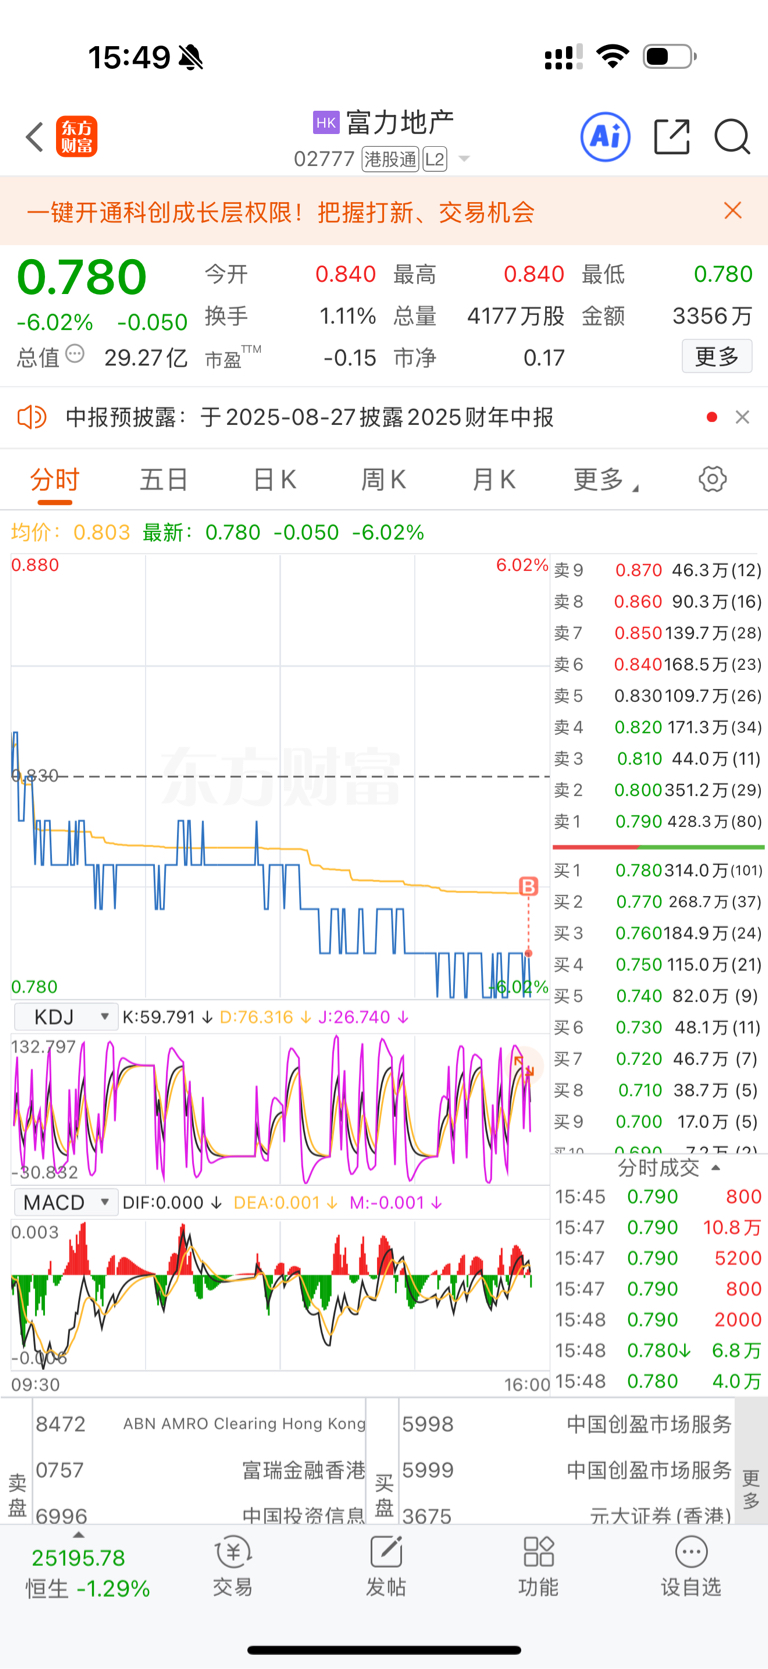Tap the L2 level tag
The width and height of the screenshot is (768, 1669).
point(435,159)
